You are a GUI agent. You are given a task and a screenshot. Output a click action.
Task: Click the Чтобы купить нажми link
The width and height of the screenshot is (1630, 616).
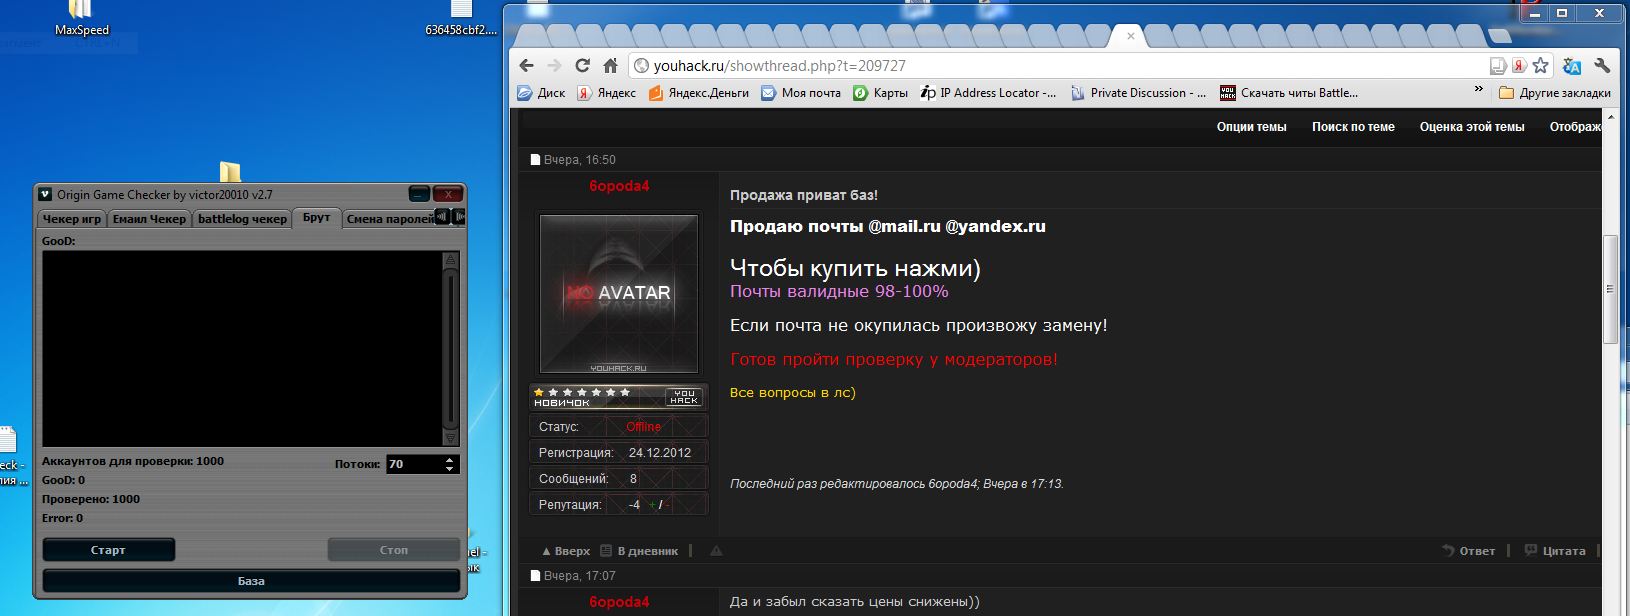click(855, 268)
